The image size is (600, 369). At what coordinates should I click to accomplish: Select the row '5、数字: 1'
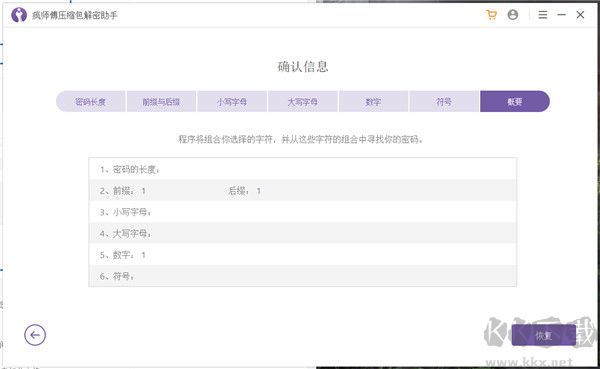click(x=303, y=255)
